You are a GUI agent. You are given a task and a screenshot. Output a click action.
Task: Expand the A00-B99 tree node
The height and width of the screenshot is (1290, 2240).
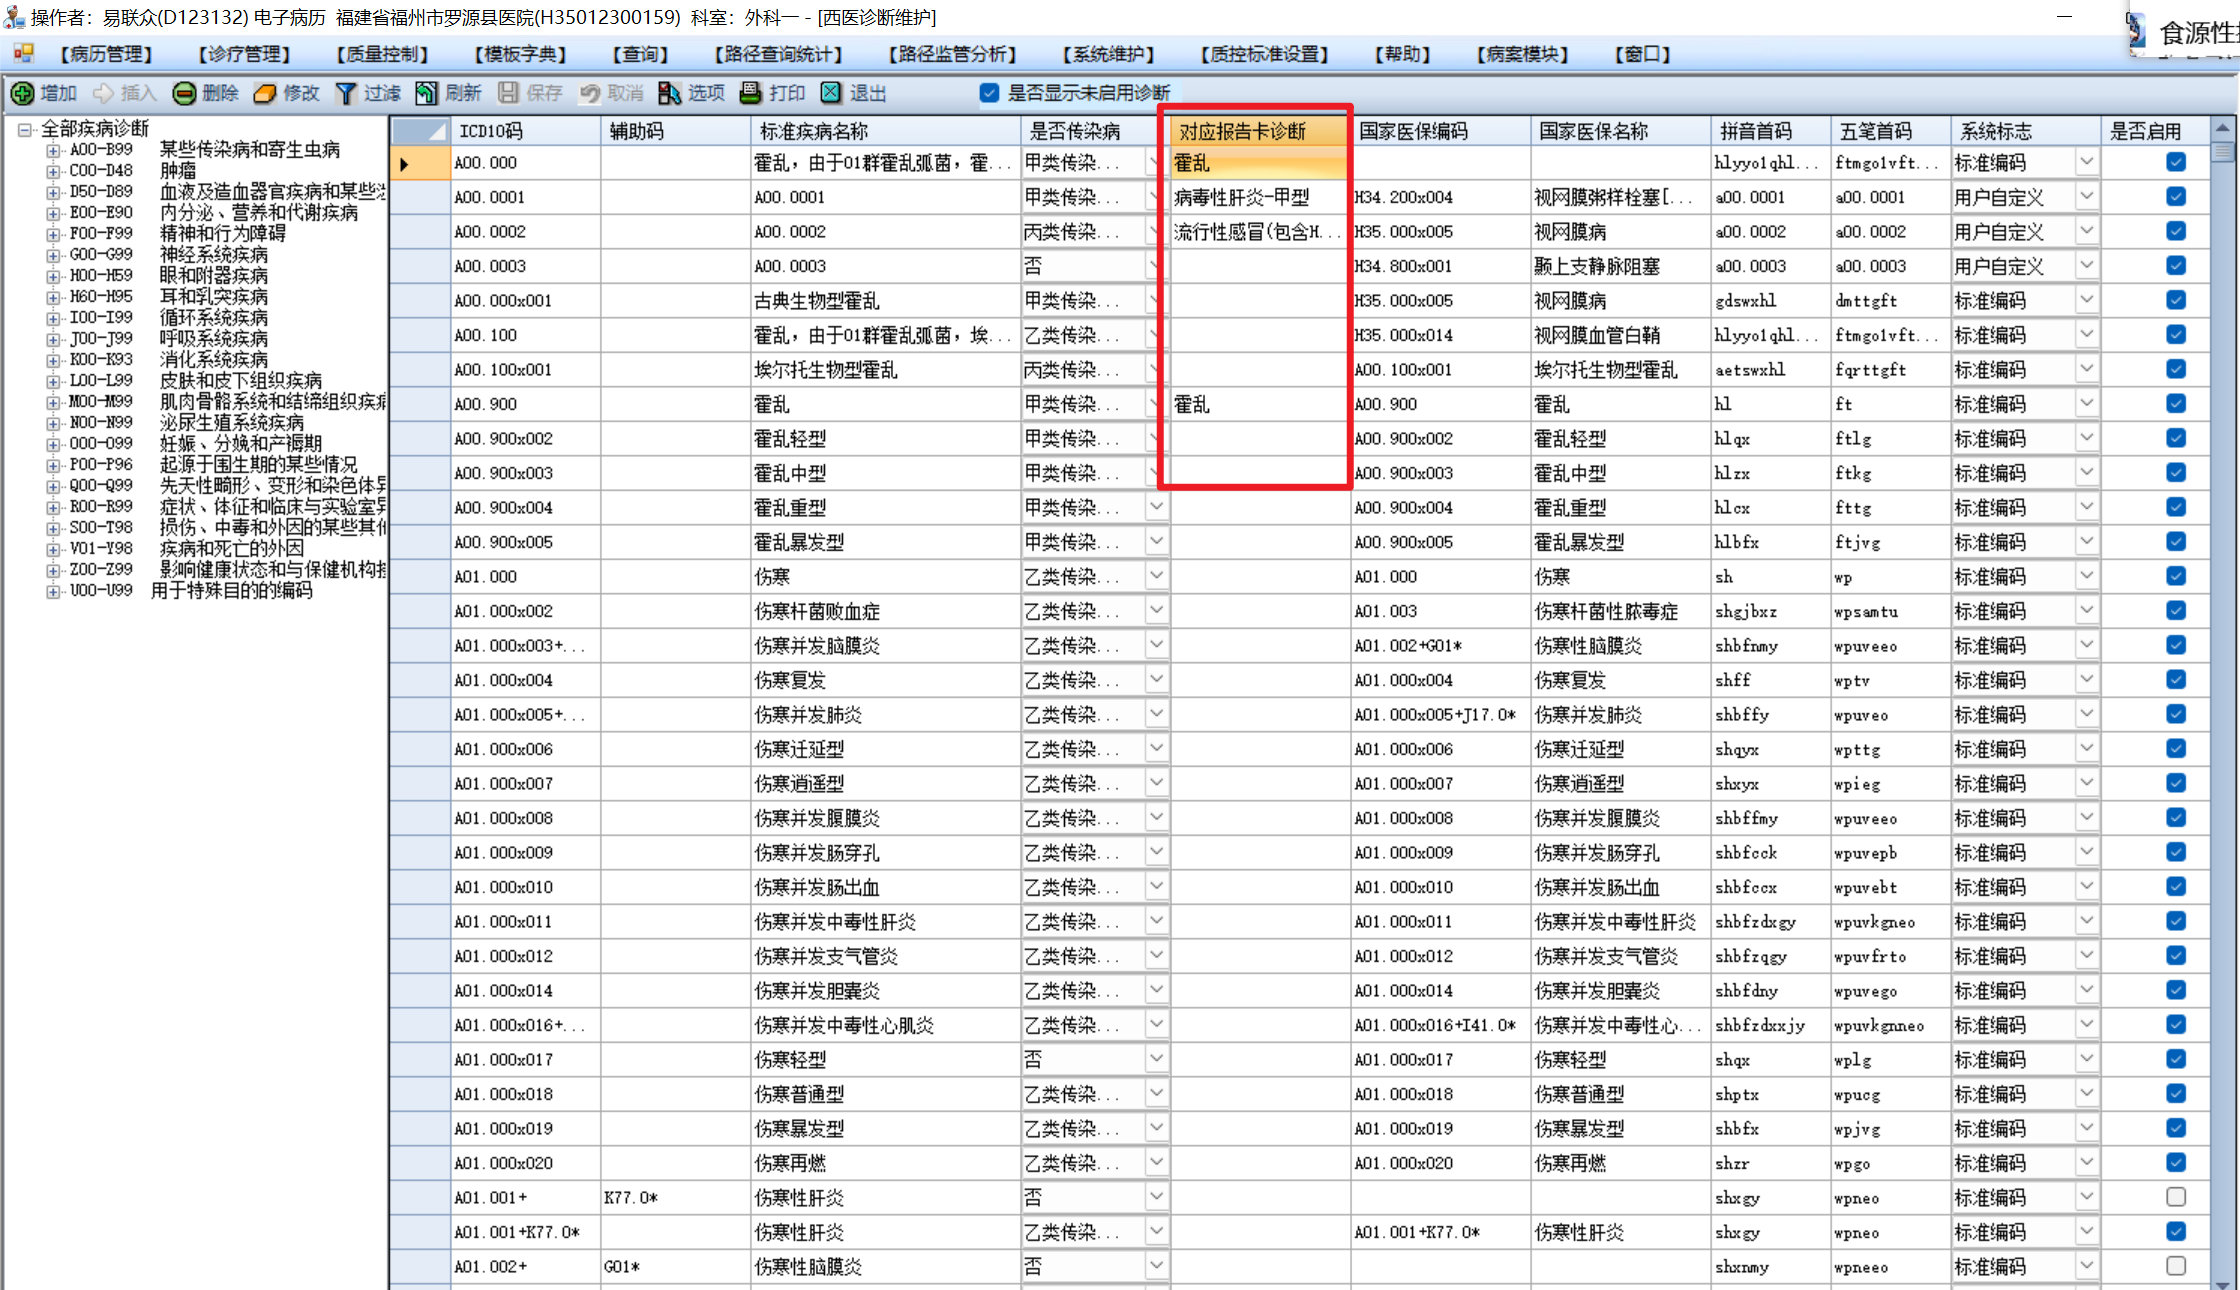pos(53,150)
